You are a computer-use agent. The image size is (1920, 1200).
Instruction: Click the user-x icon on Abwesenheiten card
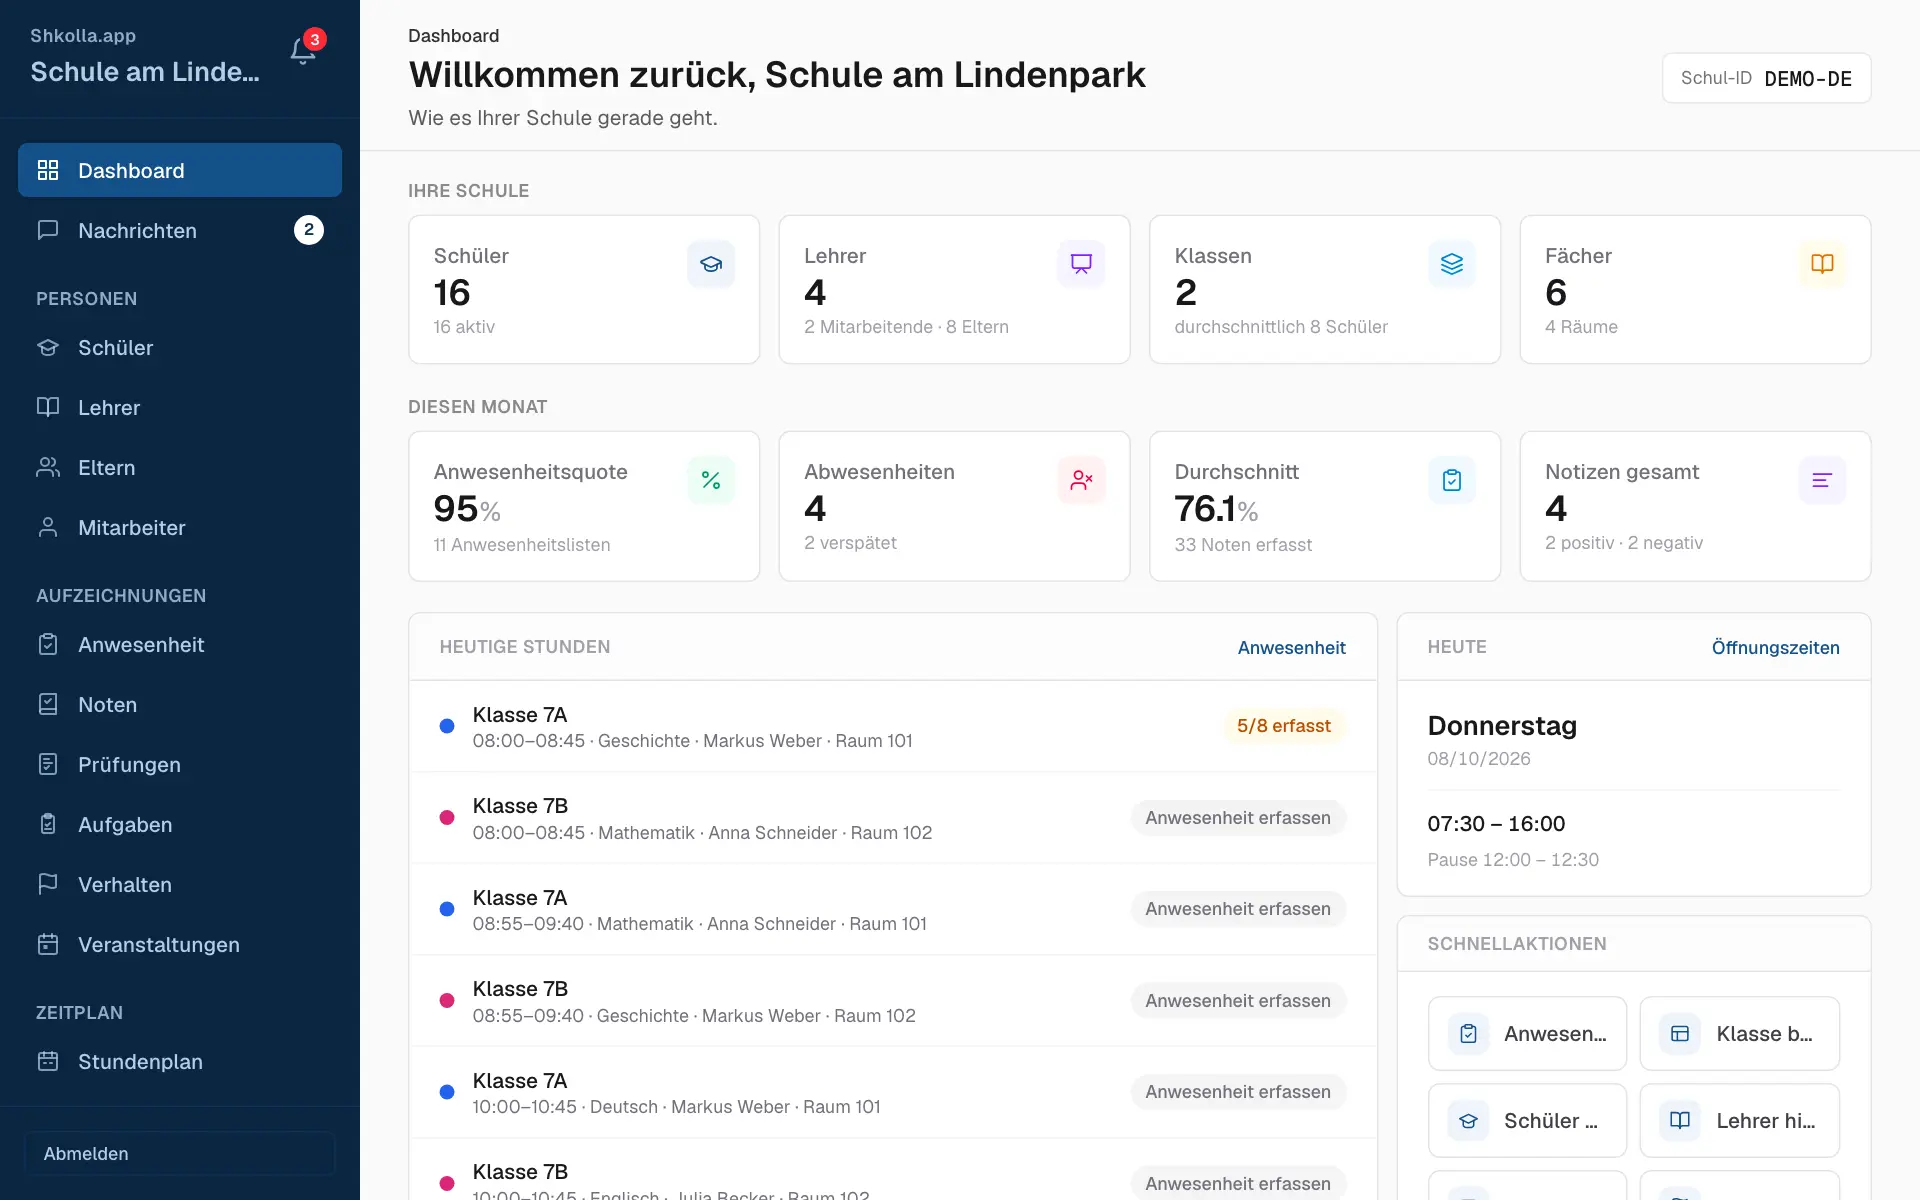click(x=1081, y=480)
